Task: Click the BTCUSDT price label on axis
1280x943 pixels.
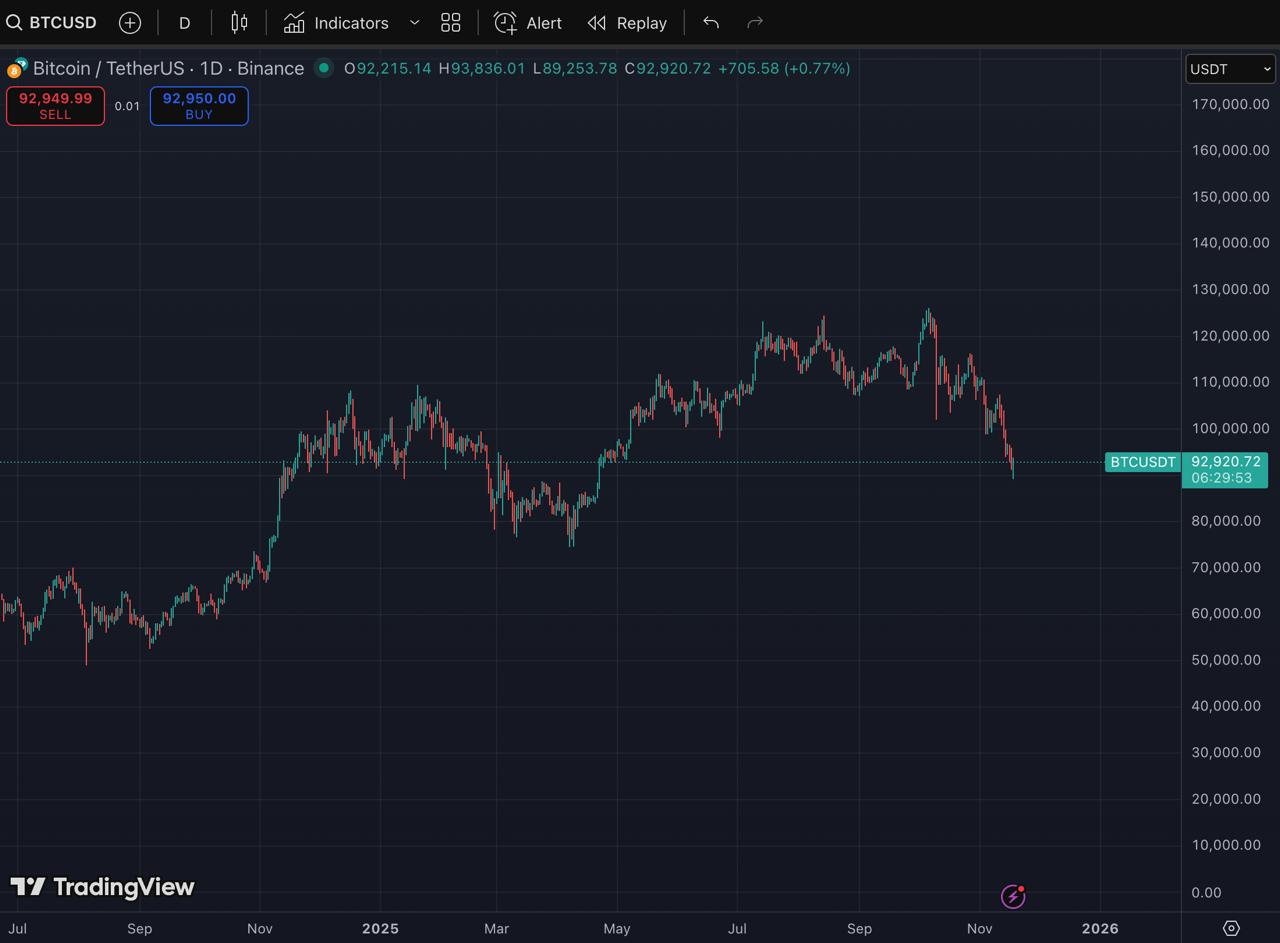Action: coord(1142,462)
